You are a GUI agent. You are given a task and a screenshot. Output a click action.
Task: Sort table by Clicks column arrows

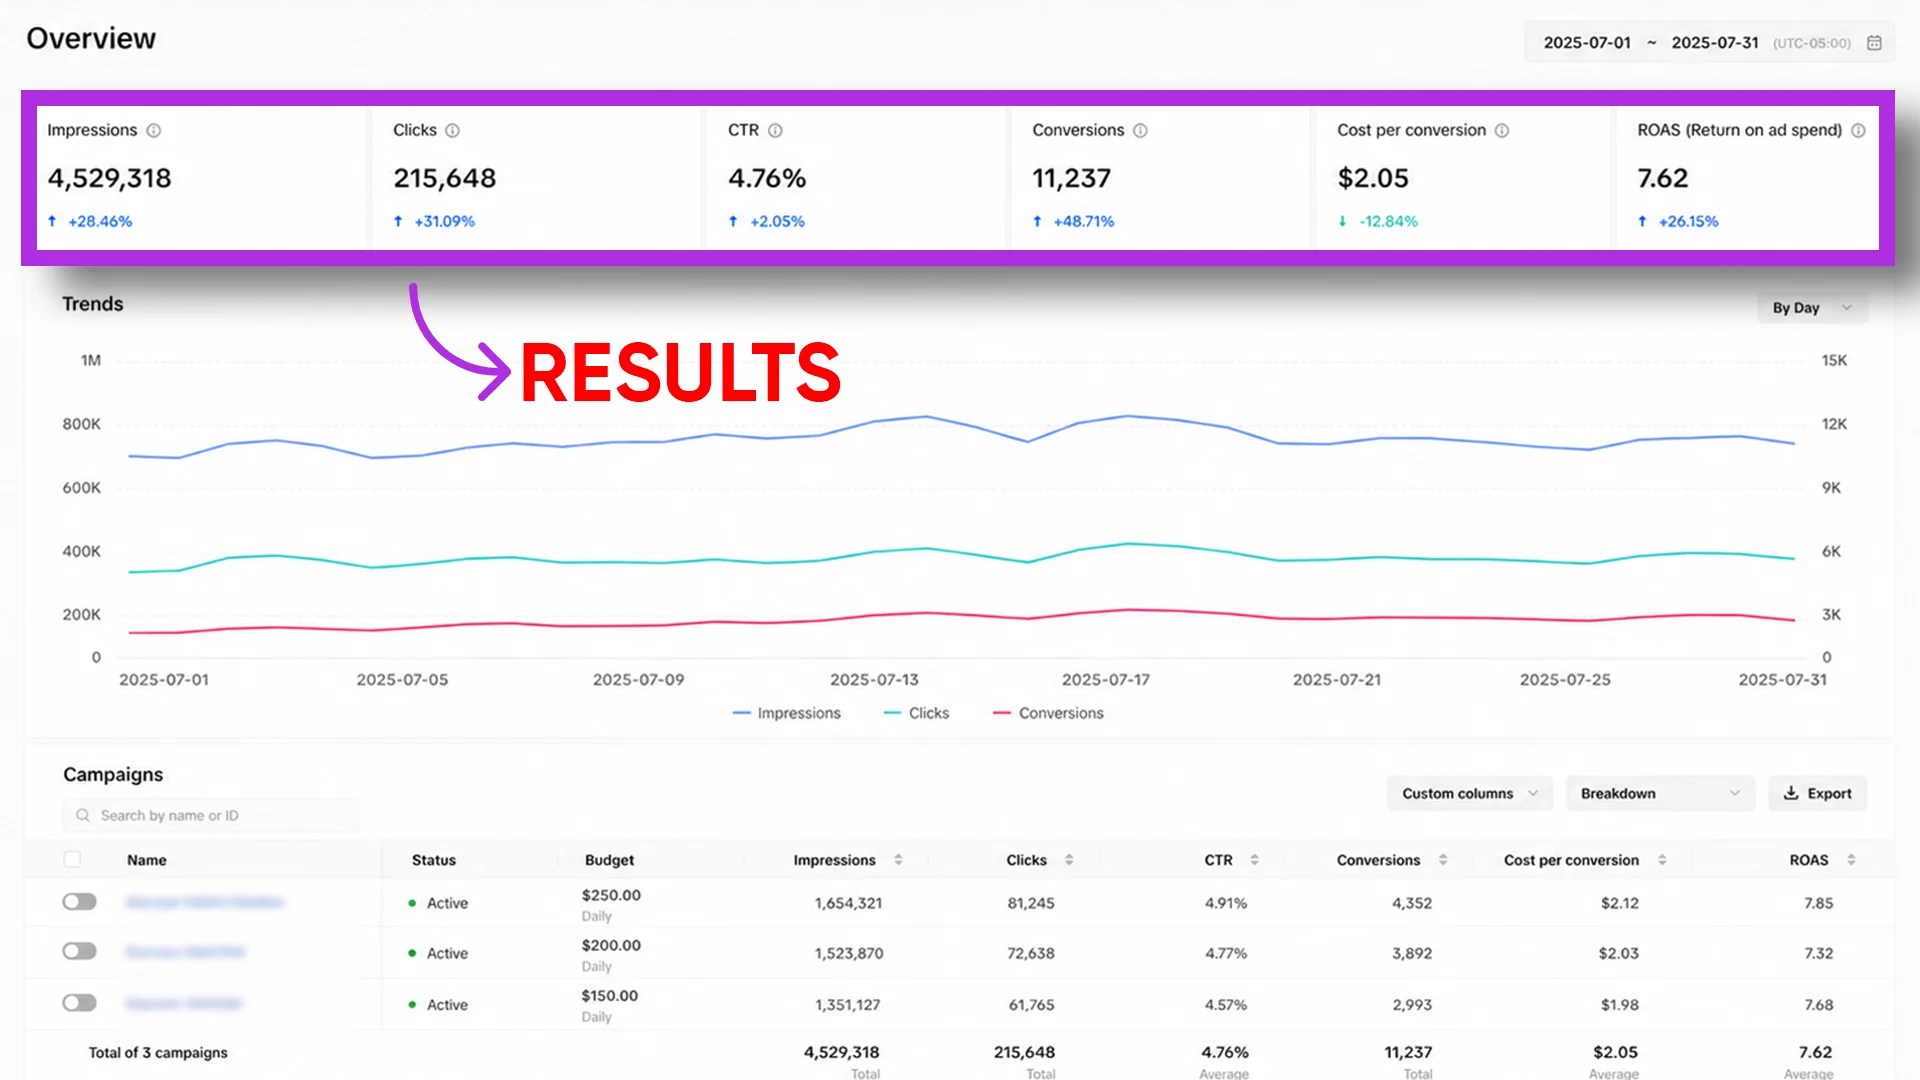[1069, 860]
